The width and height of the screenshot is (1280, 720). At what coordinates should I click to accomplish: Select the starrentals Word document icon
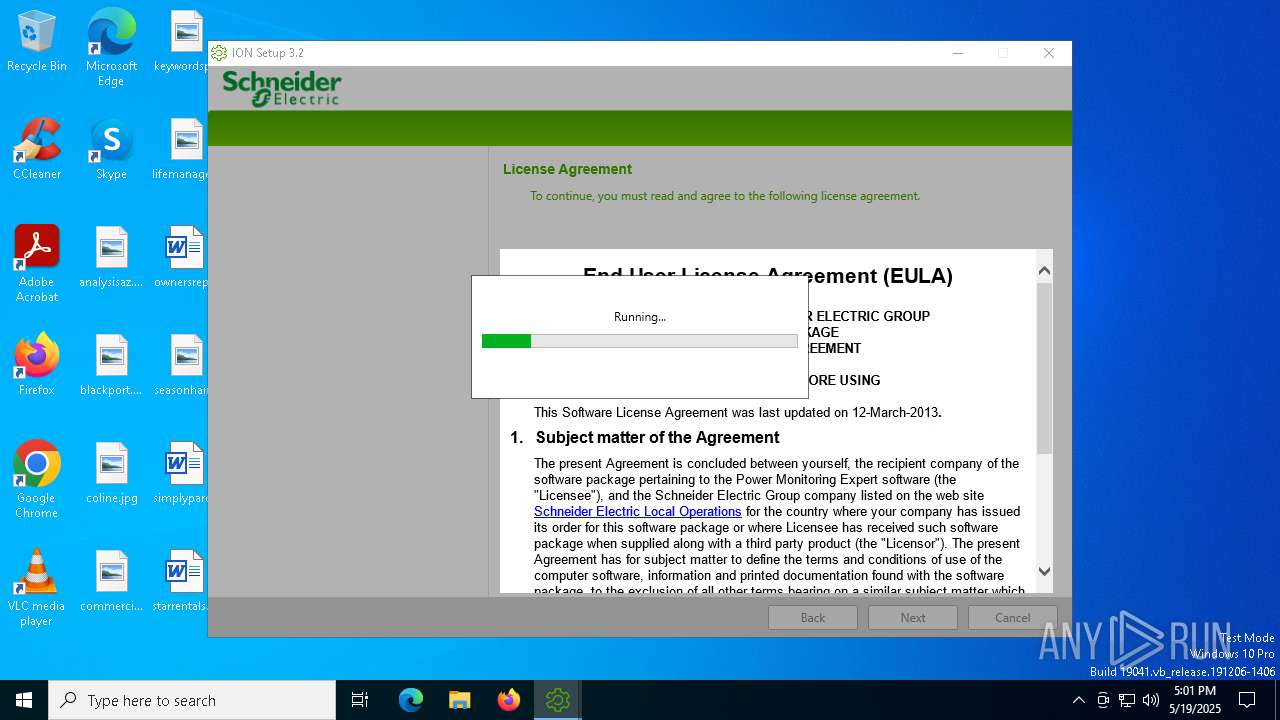181,581
